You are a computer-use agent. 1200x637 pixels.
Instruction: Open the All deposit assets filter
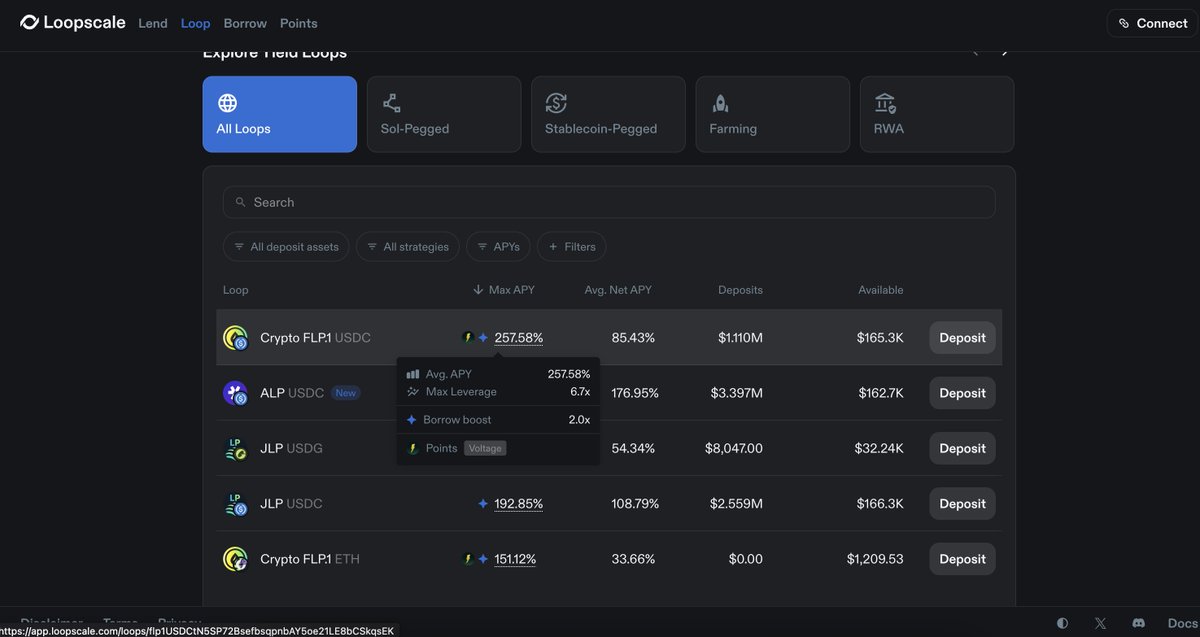tap(286, 247)
